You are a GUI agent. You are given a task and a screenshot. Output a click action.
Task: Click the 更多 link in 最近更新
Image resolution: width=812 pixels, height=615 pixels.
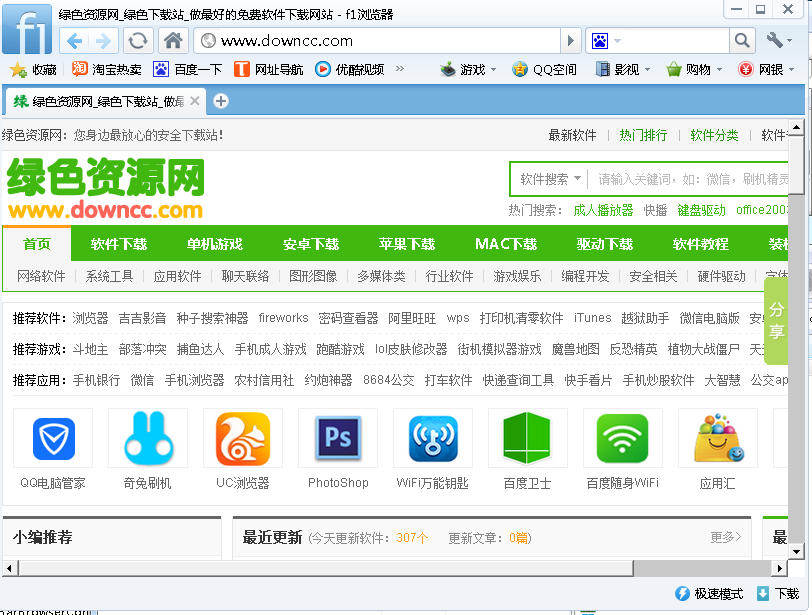pyautogui.click(x=726, y=537)
